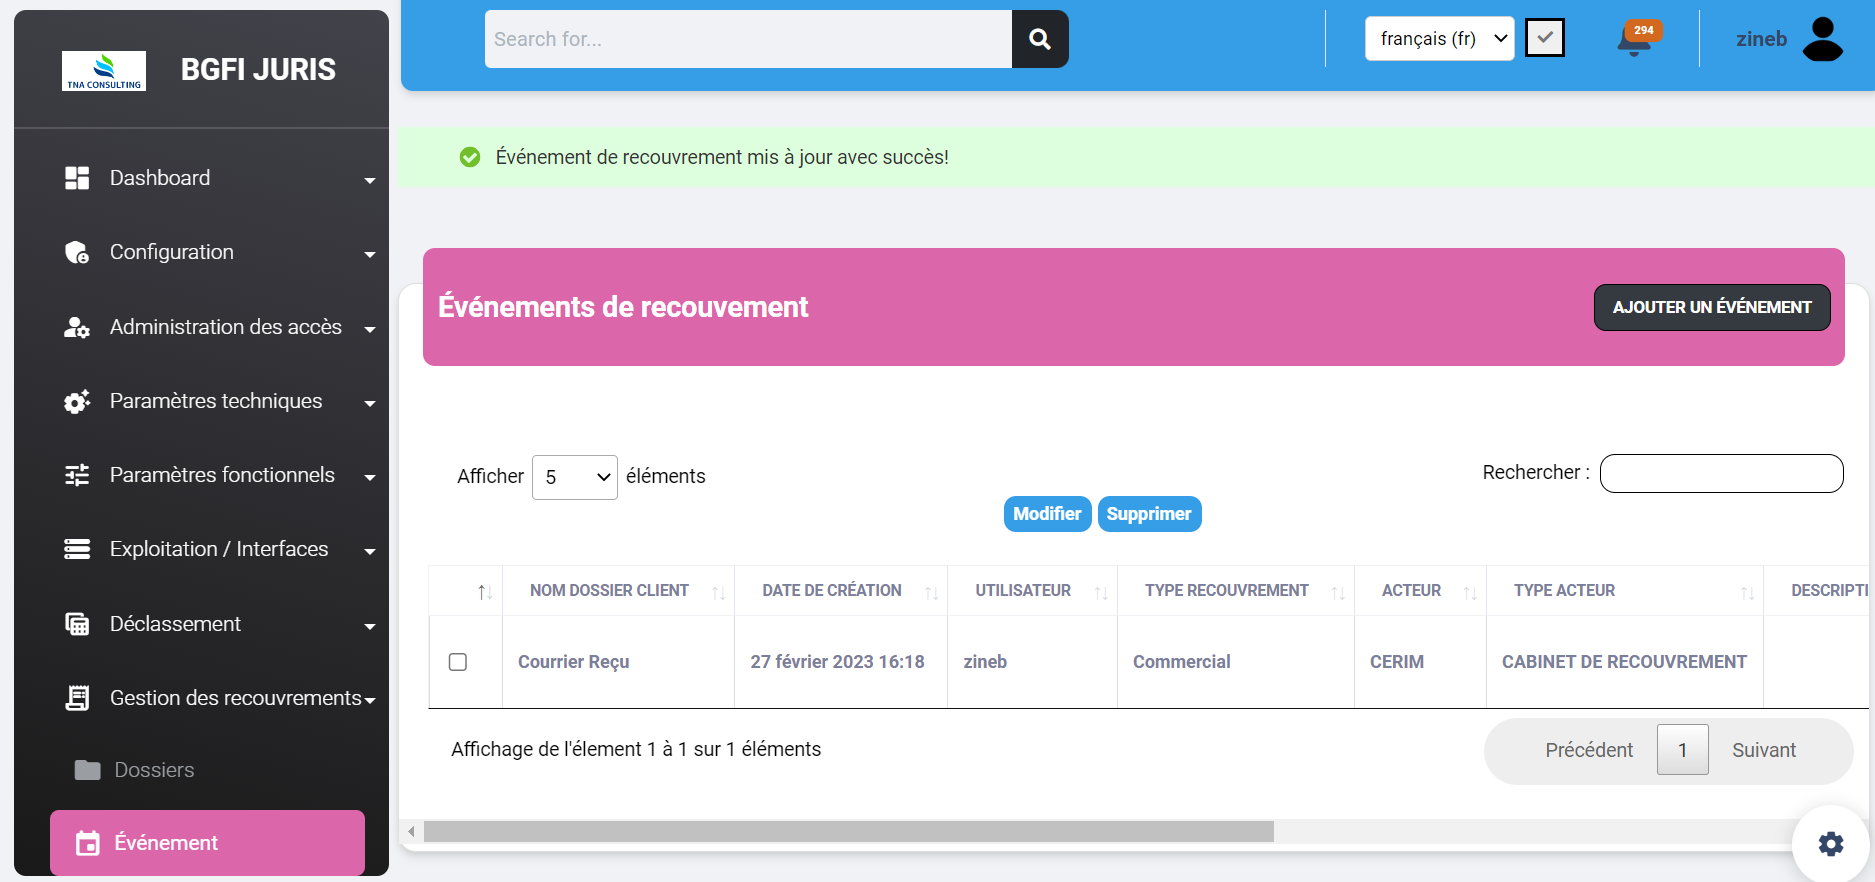Expand the Configuration menu arrow
Image resolution: width=1875 pixels, height=882 pixels.
[x=370, y=254]
